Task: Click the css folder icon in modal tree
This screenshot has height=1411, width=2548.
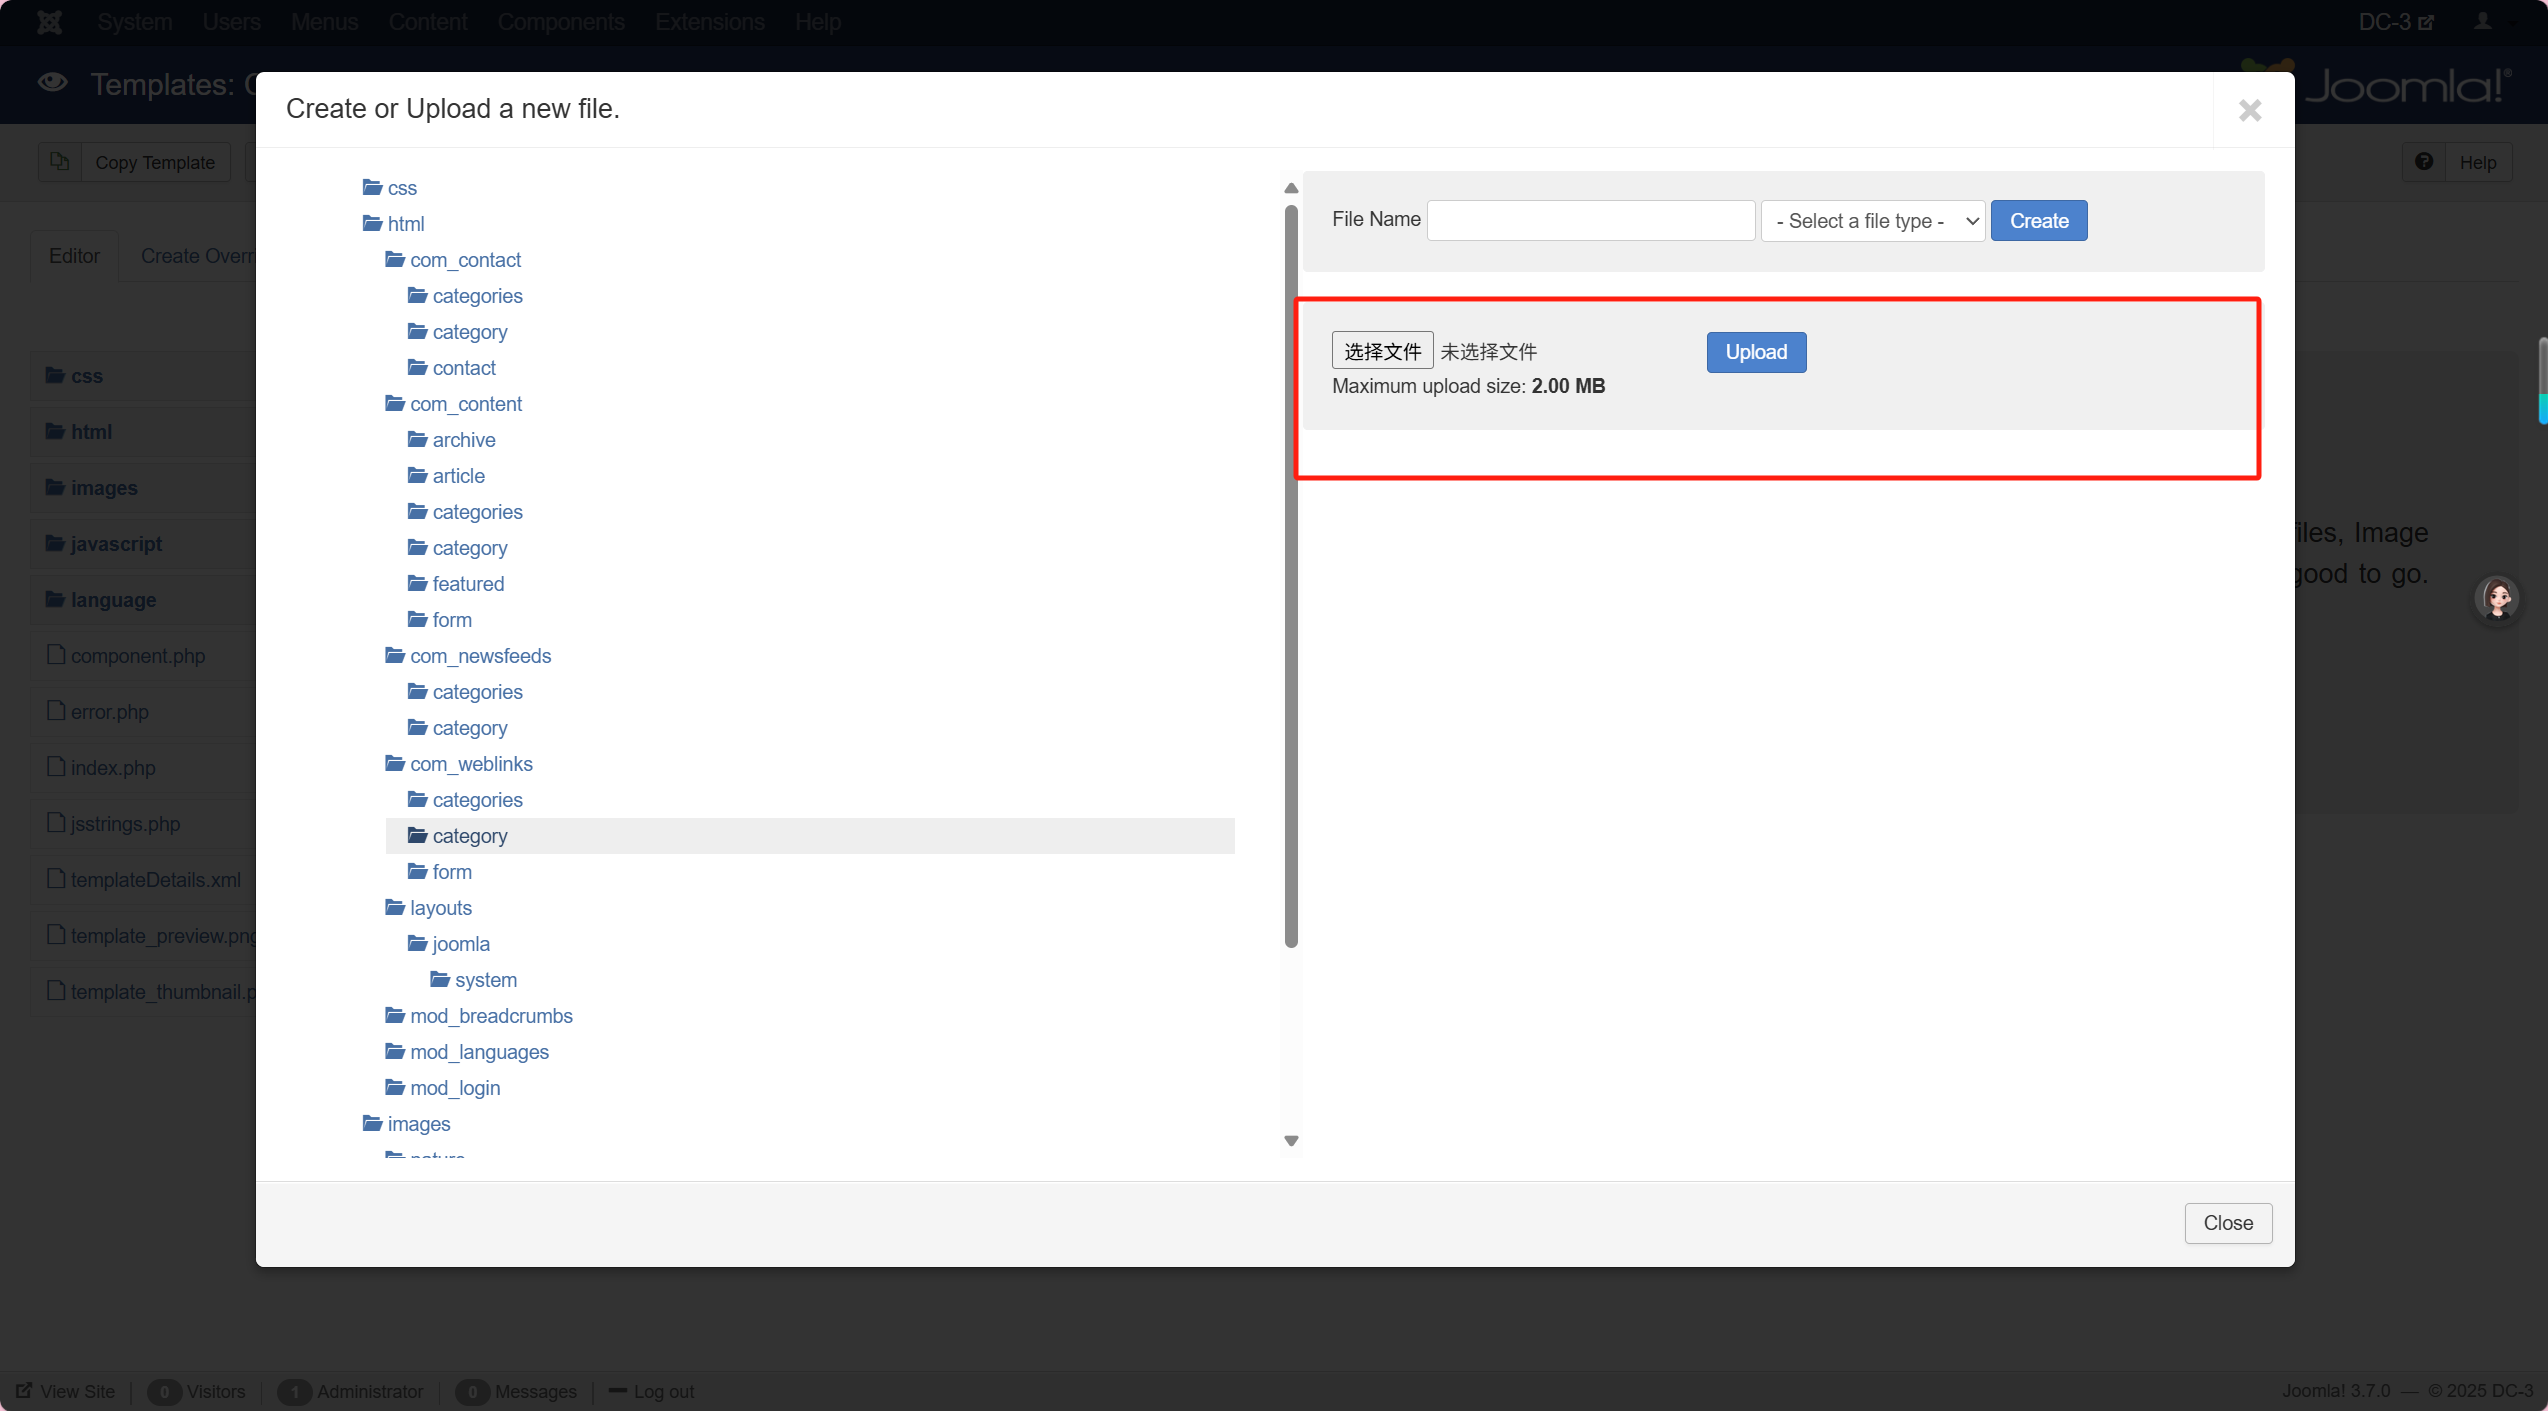Action: [372, 187]
